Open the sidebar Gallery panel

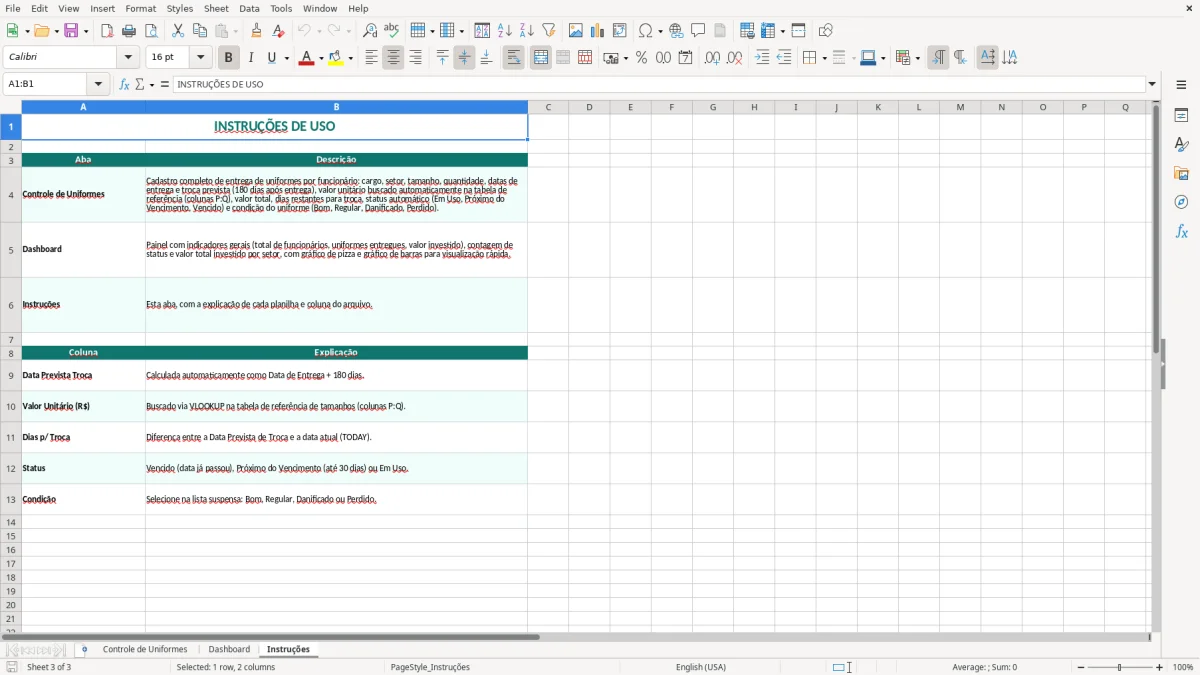pos(1181,174)
